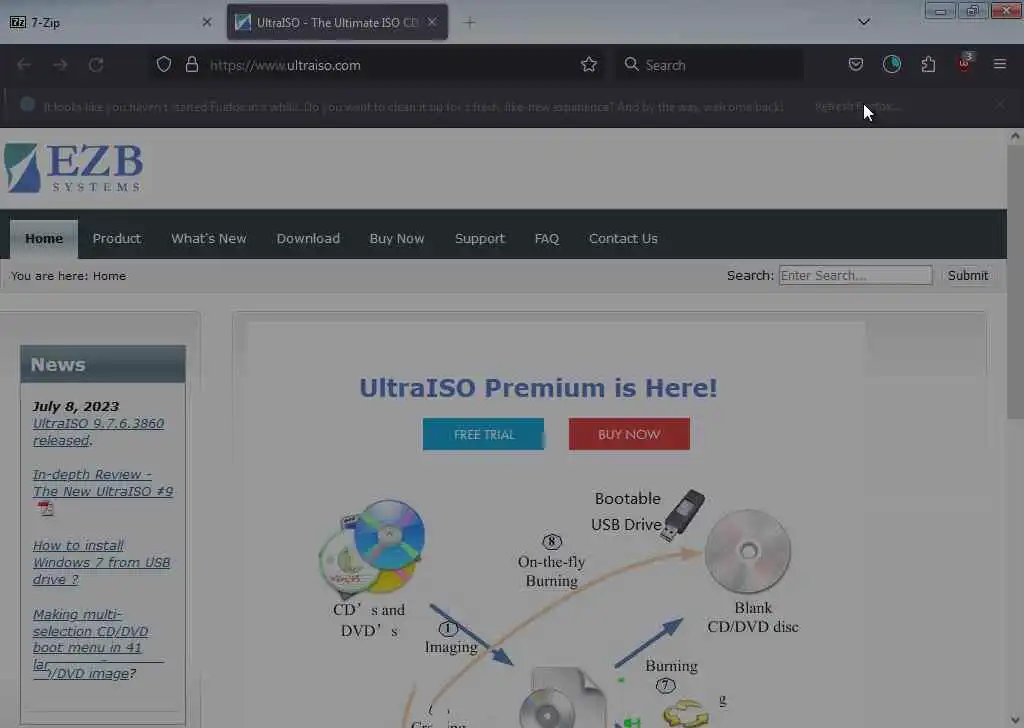Click the UltraISO Premium is Here heading

click(x=538, y=388)
